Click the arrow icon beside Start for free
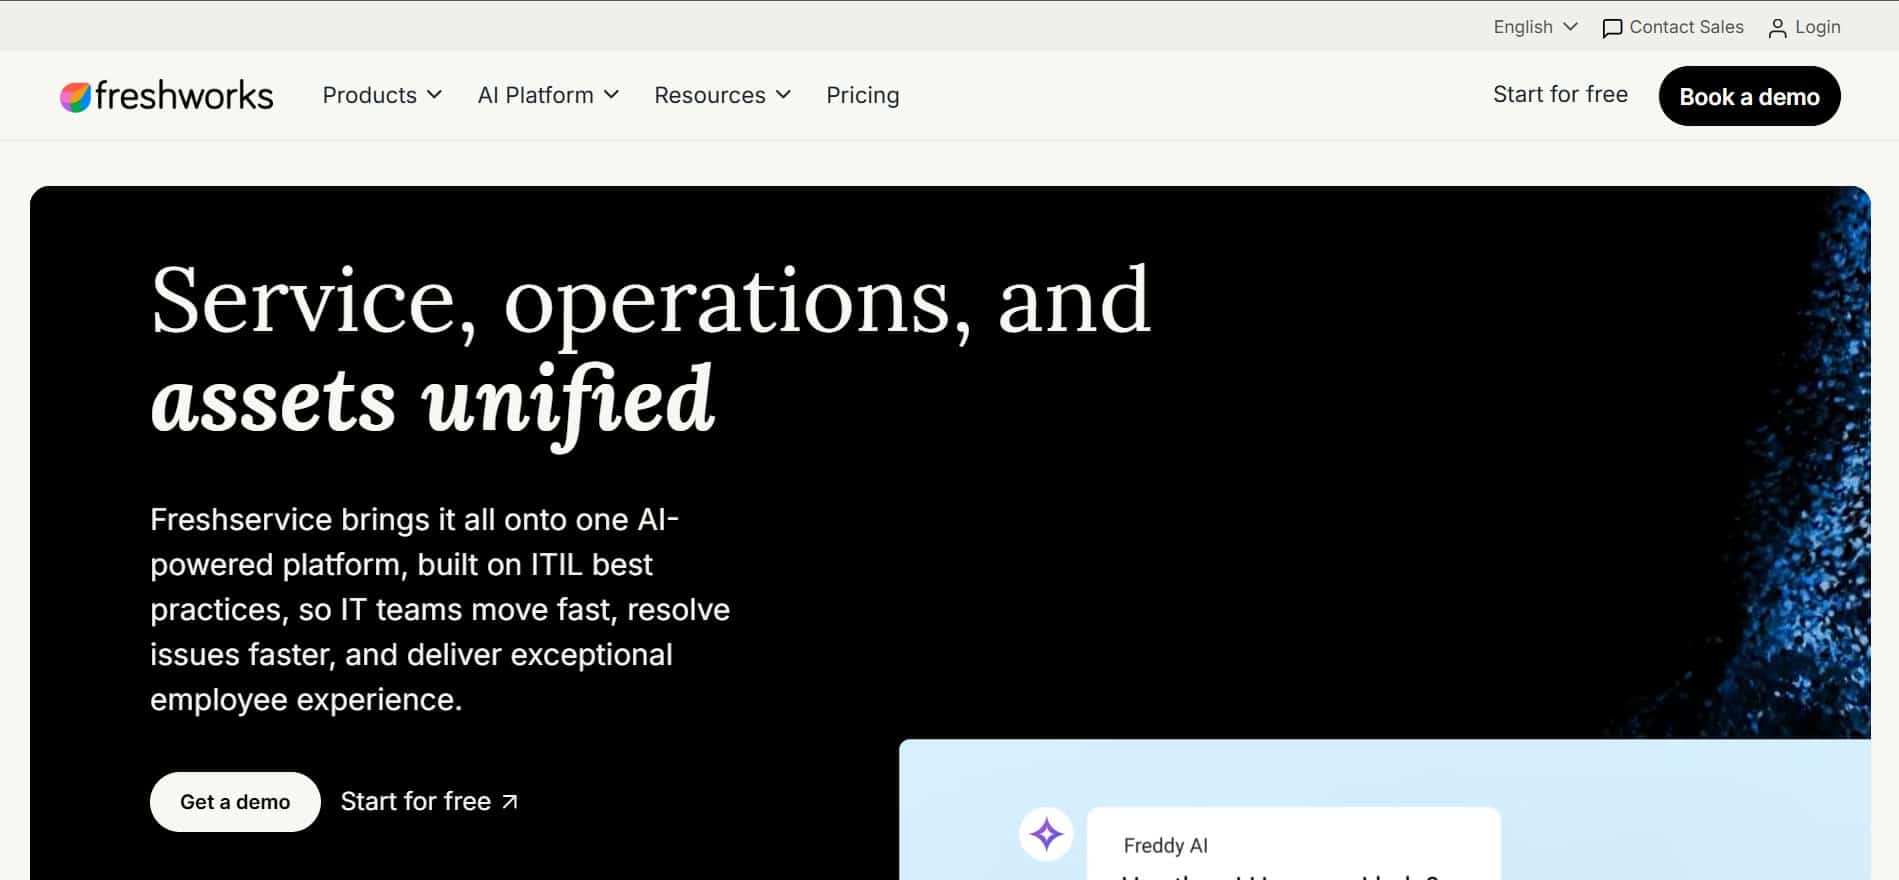This screenshot has height=880, width=1899. tap(510, 802)
